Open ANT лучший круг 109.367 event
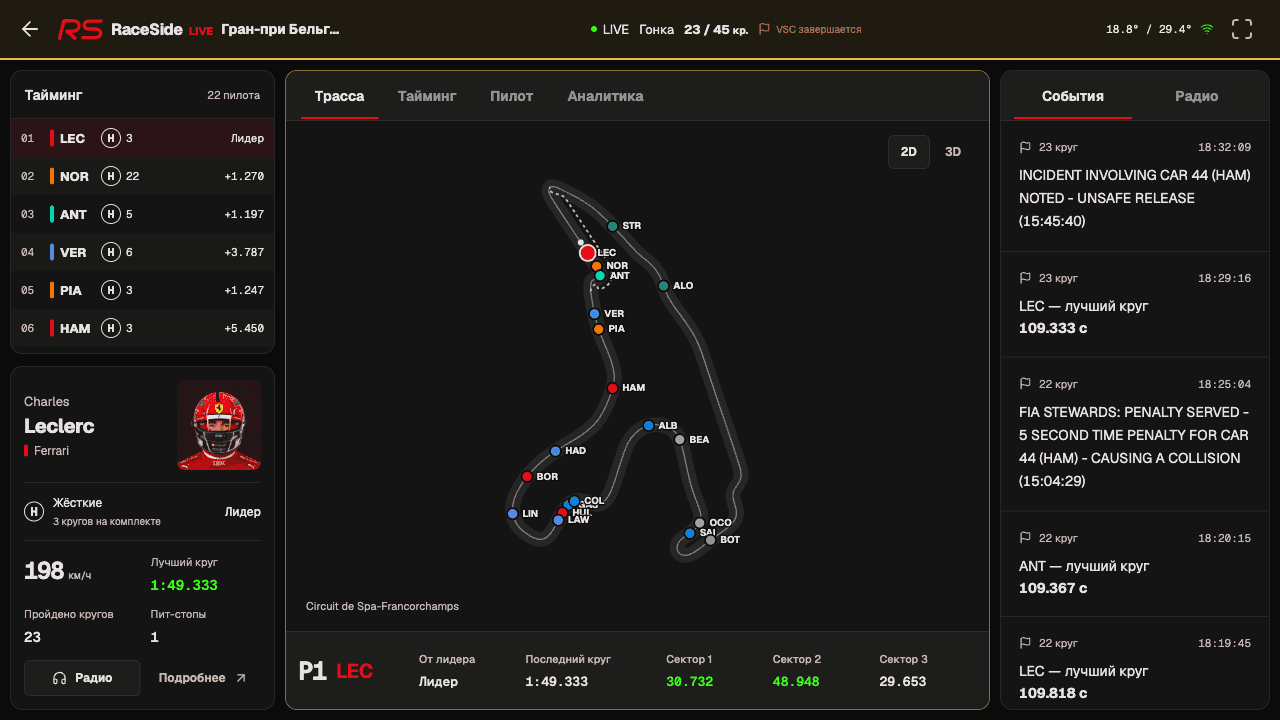Screen dimensions: 1280x720 [x=1135, y=564]
